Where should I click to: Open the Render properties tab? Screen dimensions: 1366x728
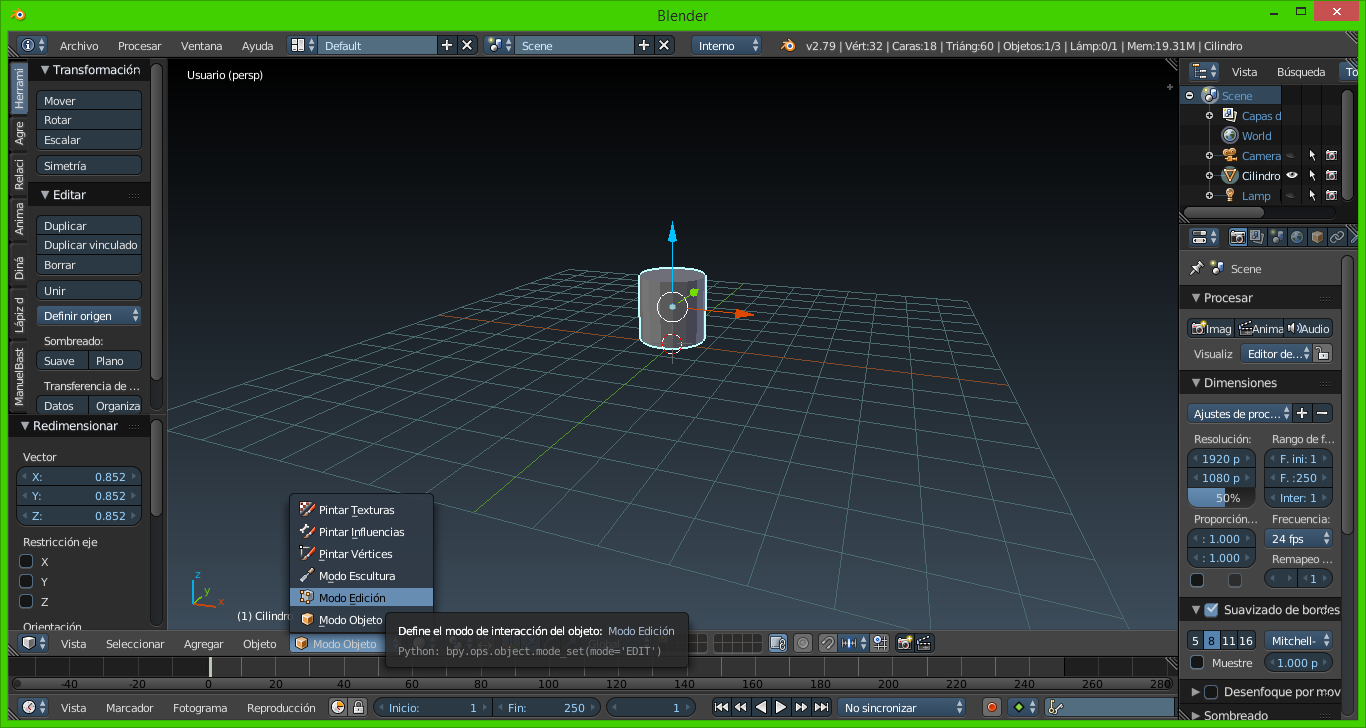(x=1238, y=237)
